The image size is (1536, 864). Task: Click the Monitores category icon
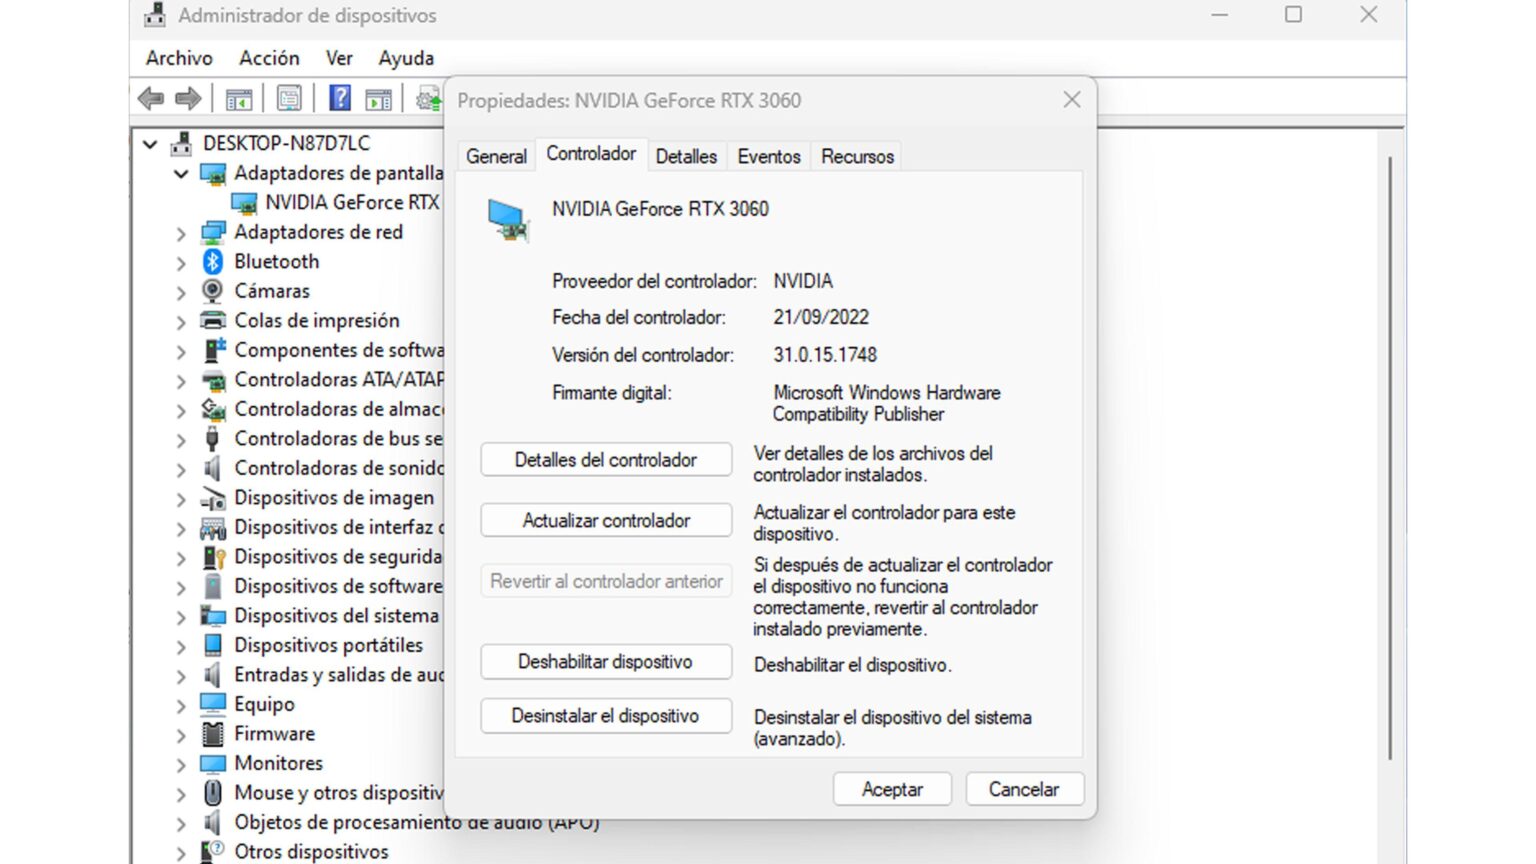tap(213, 763)
